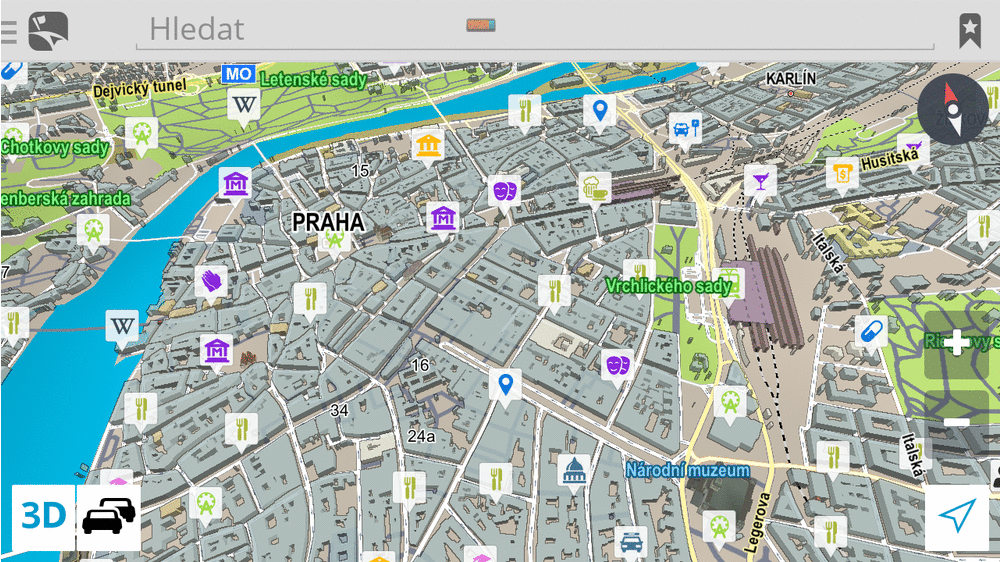
Task: Toggle the 3D map view
Action: [44, 516]
